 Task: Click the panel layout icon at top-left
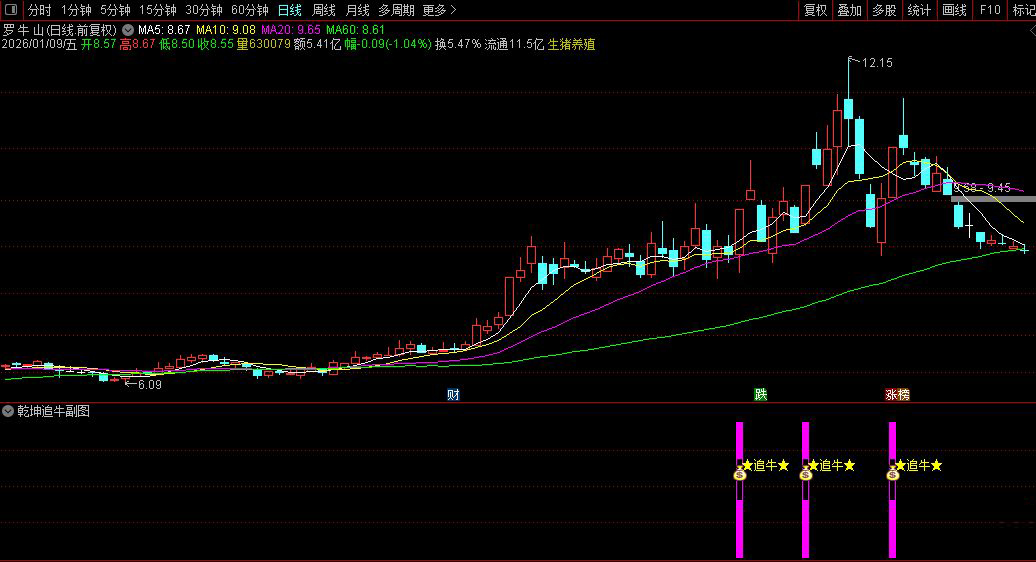(11, 9)
